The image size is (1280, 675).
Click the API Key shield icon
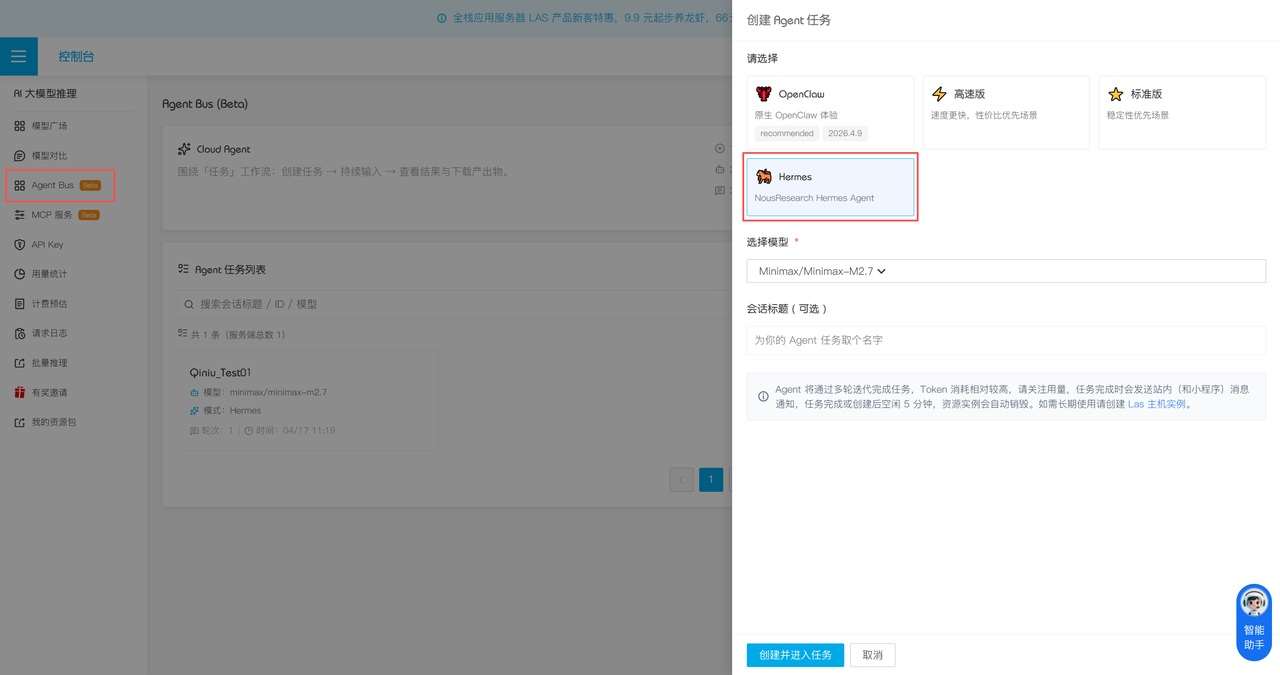click(20, 245)
